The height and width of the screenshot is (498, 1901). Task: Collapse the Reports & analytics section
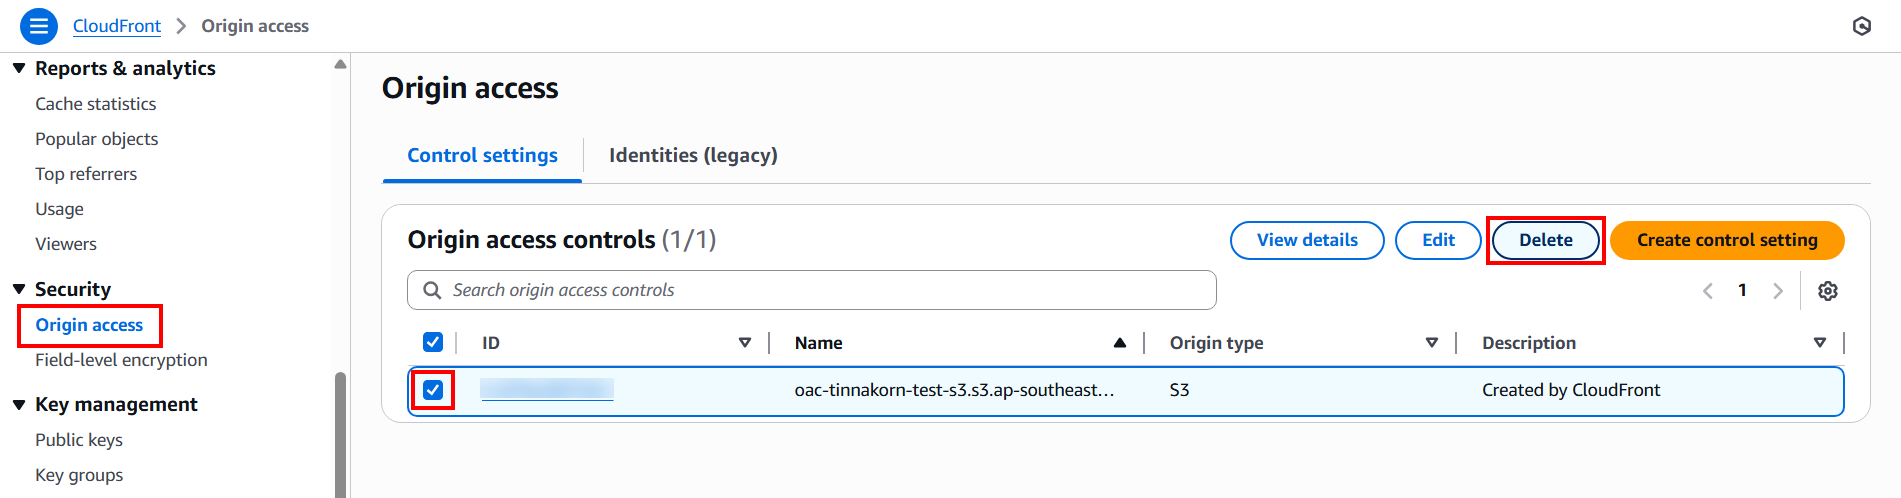19,68
